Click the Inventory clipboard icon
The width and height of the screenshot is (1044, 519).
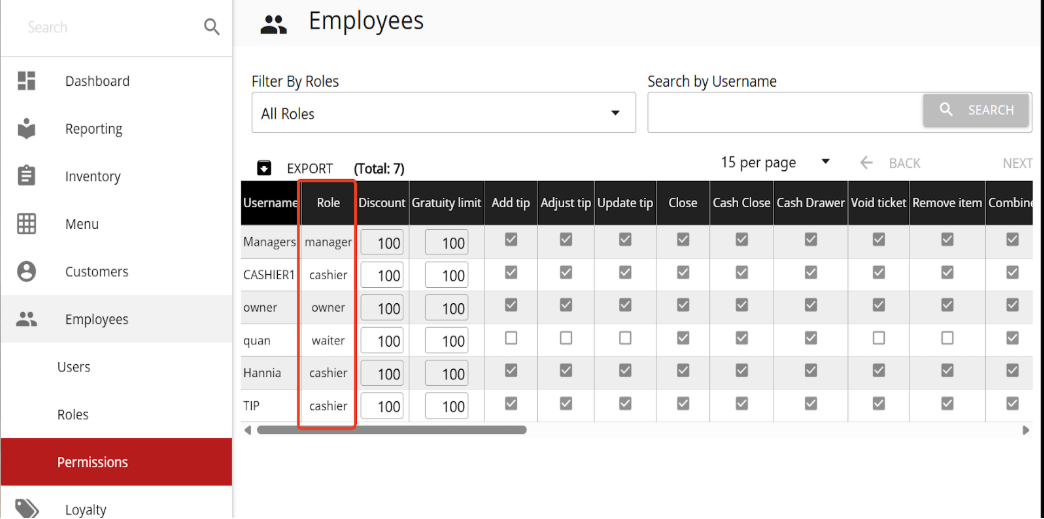(27, 176)
